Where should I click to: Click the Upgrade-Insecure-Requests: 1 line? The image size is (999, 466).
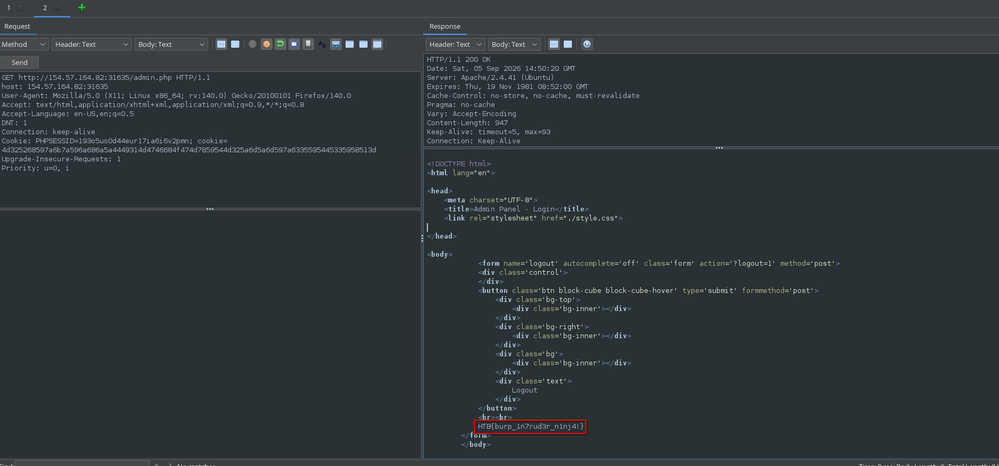tap(61, 159)
